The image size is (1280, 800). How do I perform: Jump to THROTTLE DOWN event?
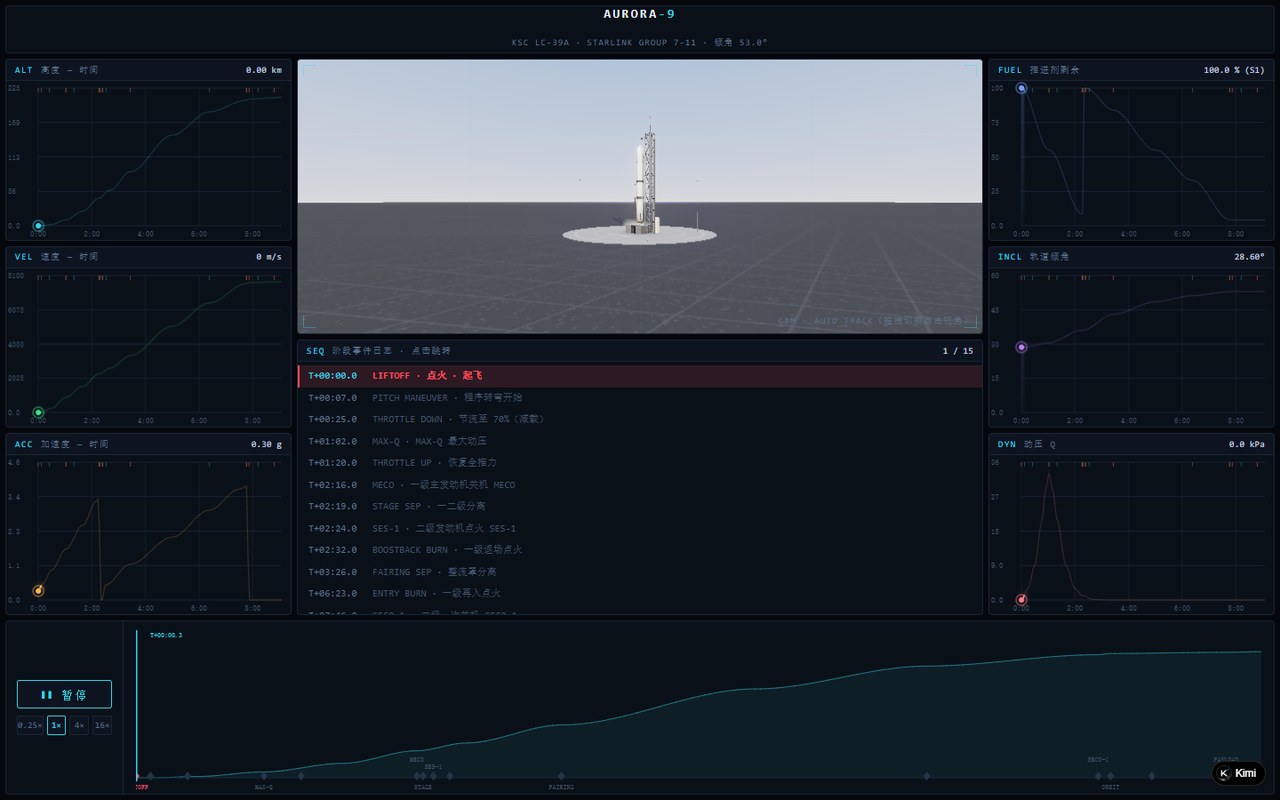click(640, 419)
